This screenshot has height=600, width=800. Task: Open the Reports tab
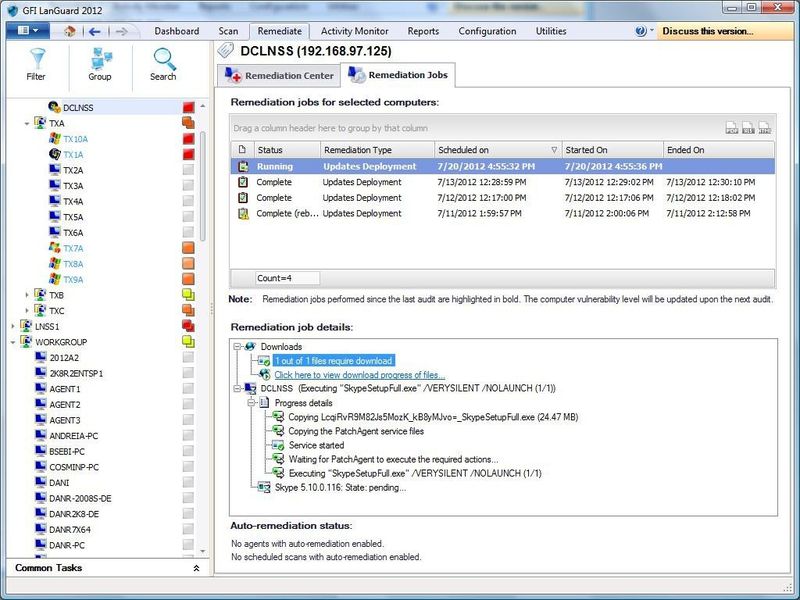coord(423,31)
